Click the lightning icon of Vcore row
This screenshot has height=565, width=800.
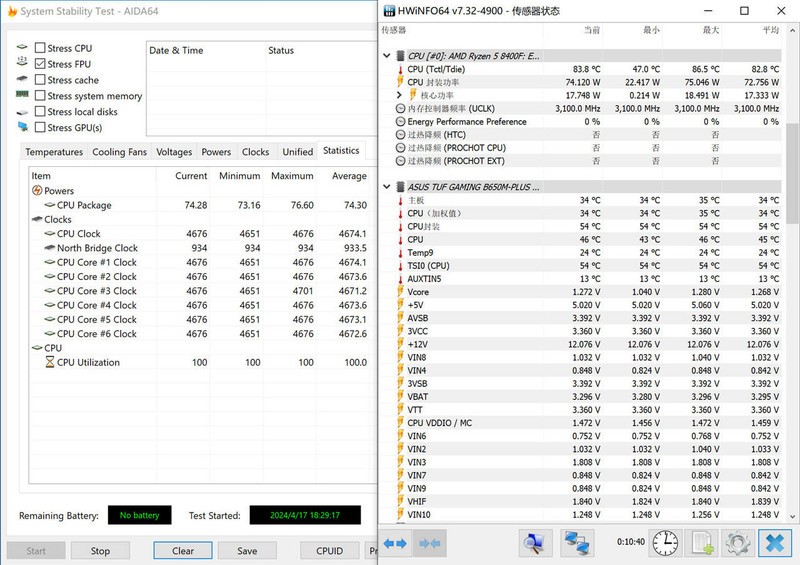(x=401, y=291)
